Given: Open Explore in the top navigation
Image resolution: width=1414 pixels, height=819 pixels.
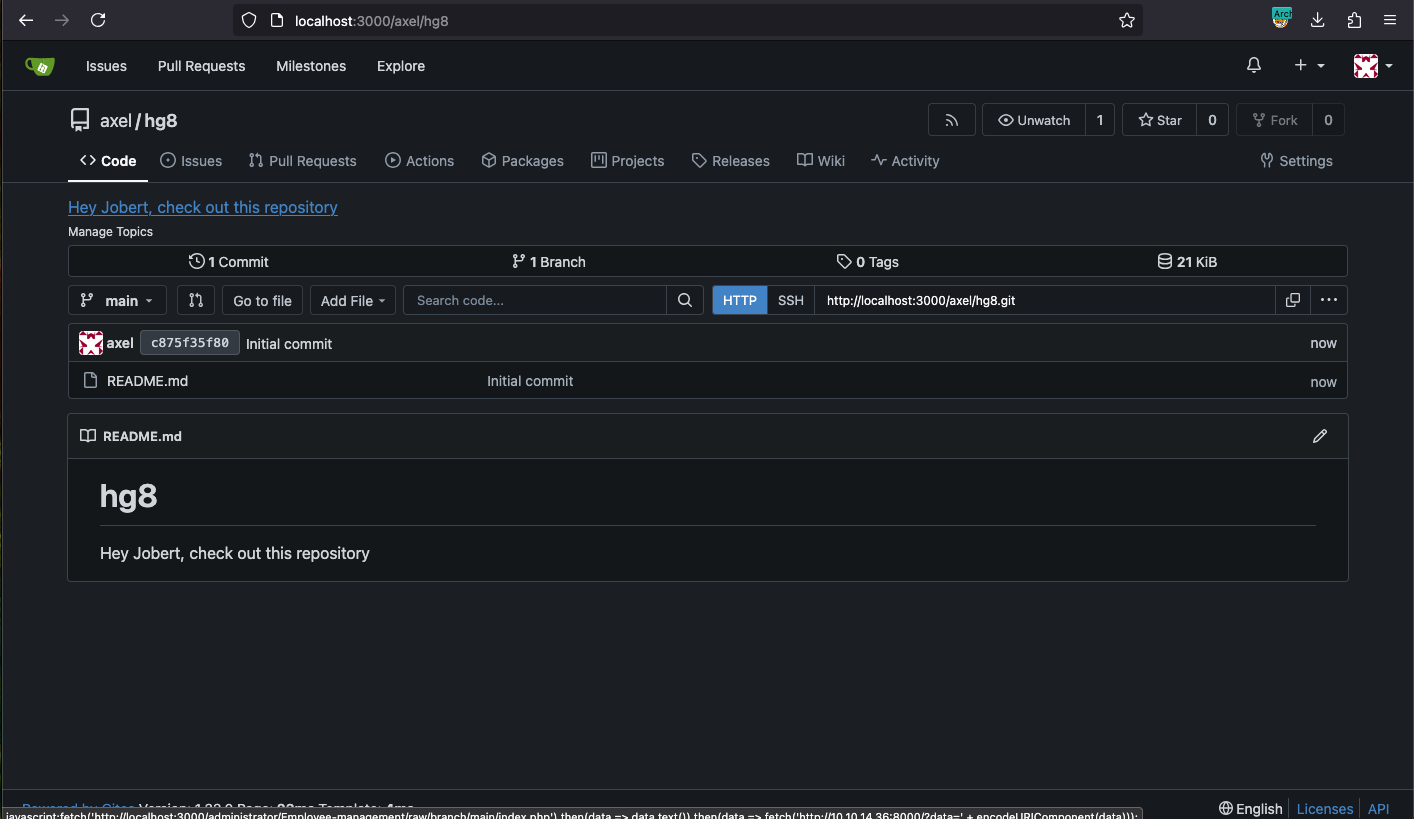Looking at the screenshot, I should 401,66.
